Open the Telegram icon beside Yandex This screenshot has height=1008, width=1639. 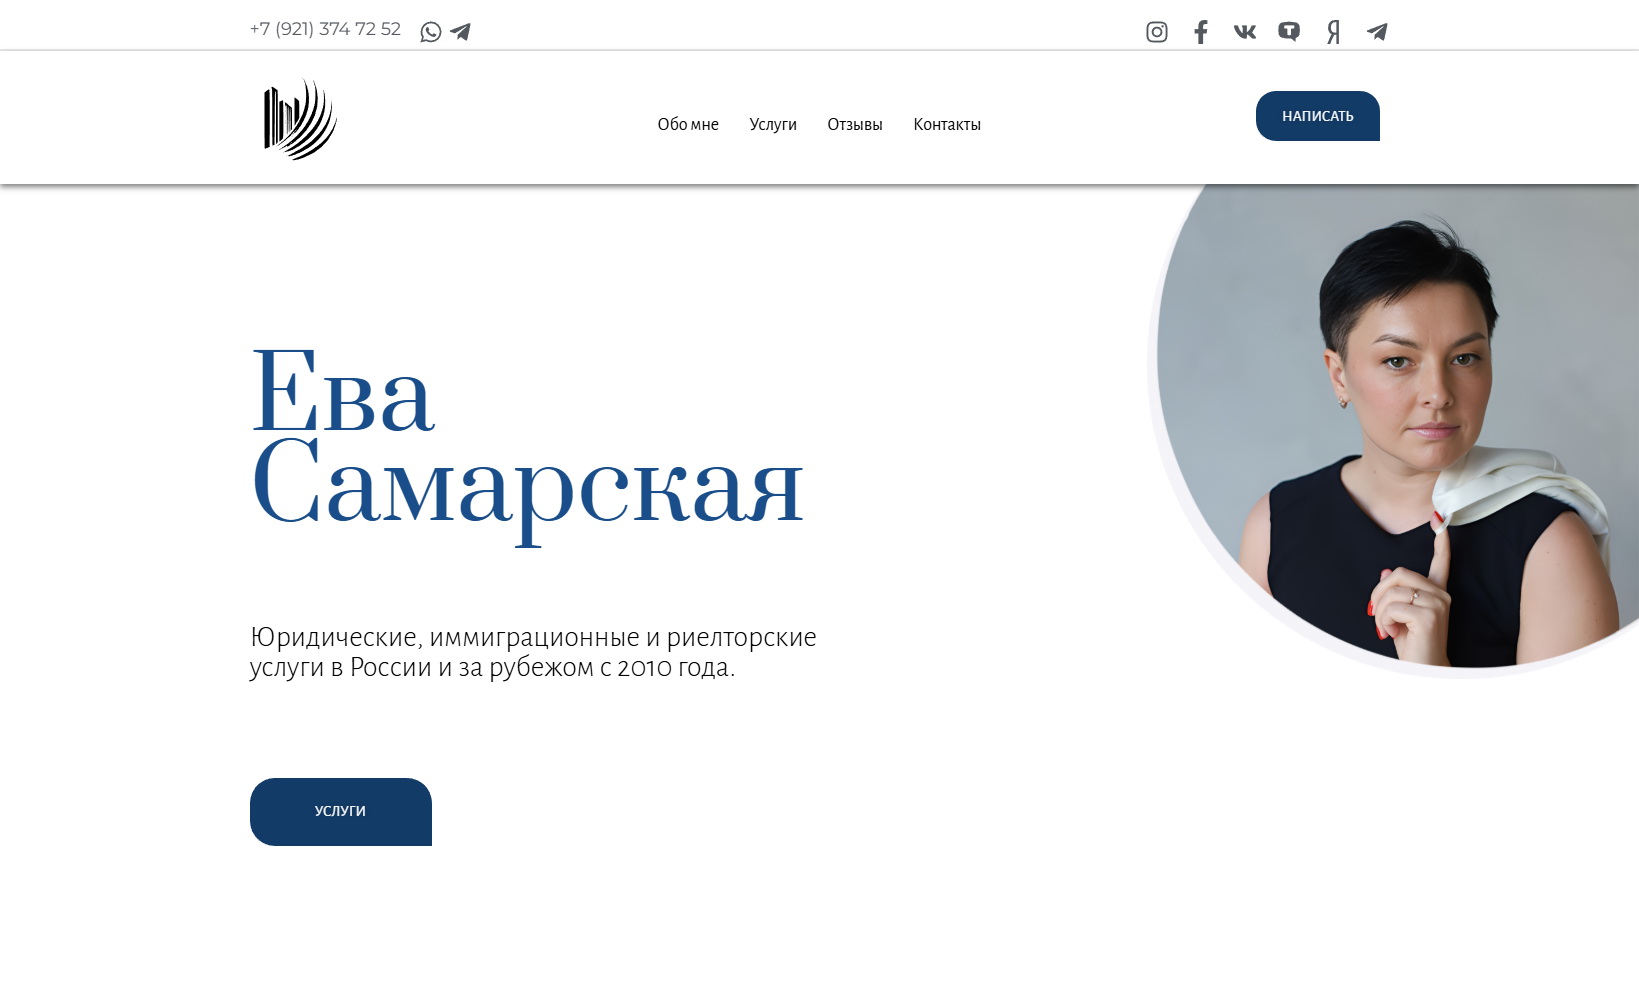coord(1377,32)
